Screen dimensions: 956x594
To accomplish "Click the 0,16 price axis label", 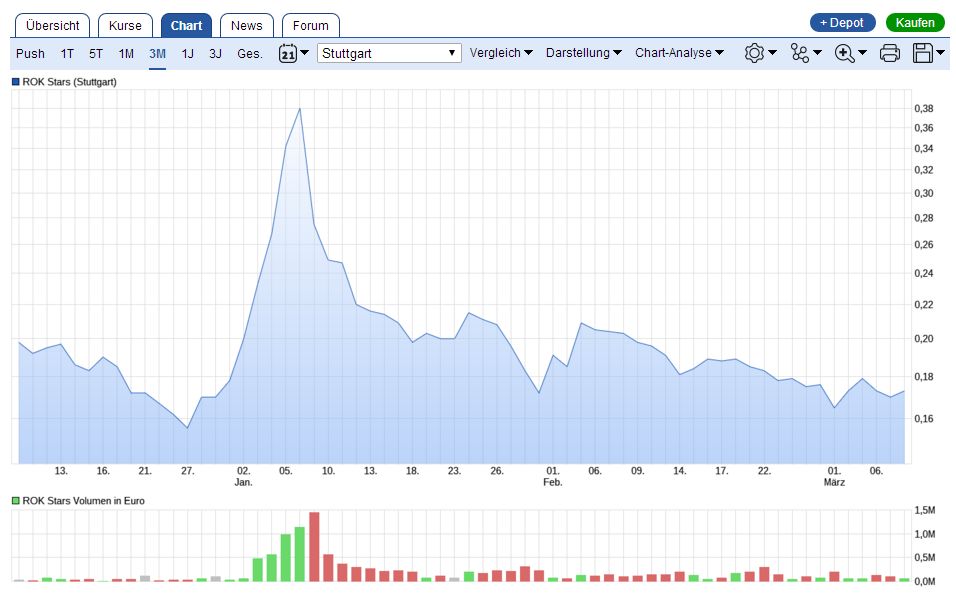I will coord(924,418).
